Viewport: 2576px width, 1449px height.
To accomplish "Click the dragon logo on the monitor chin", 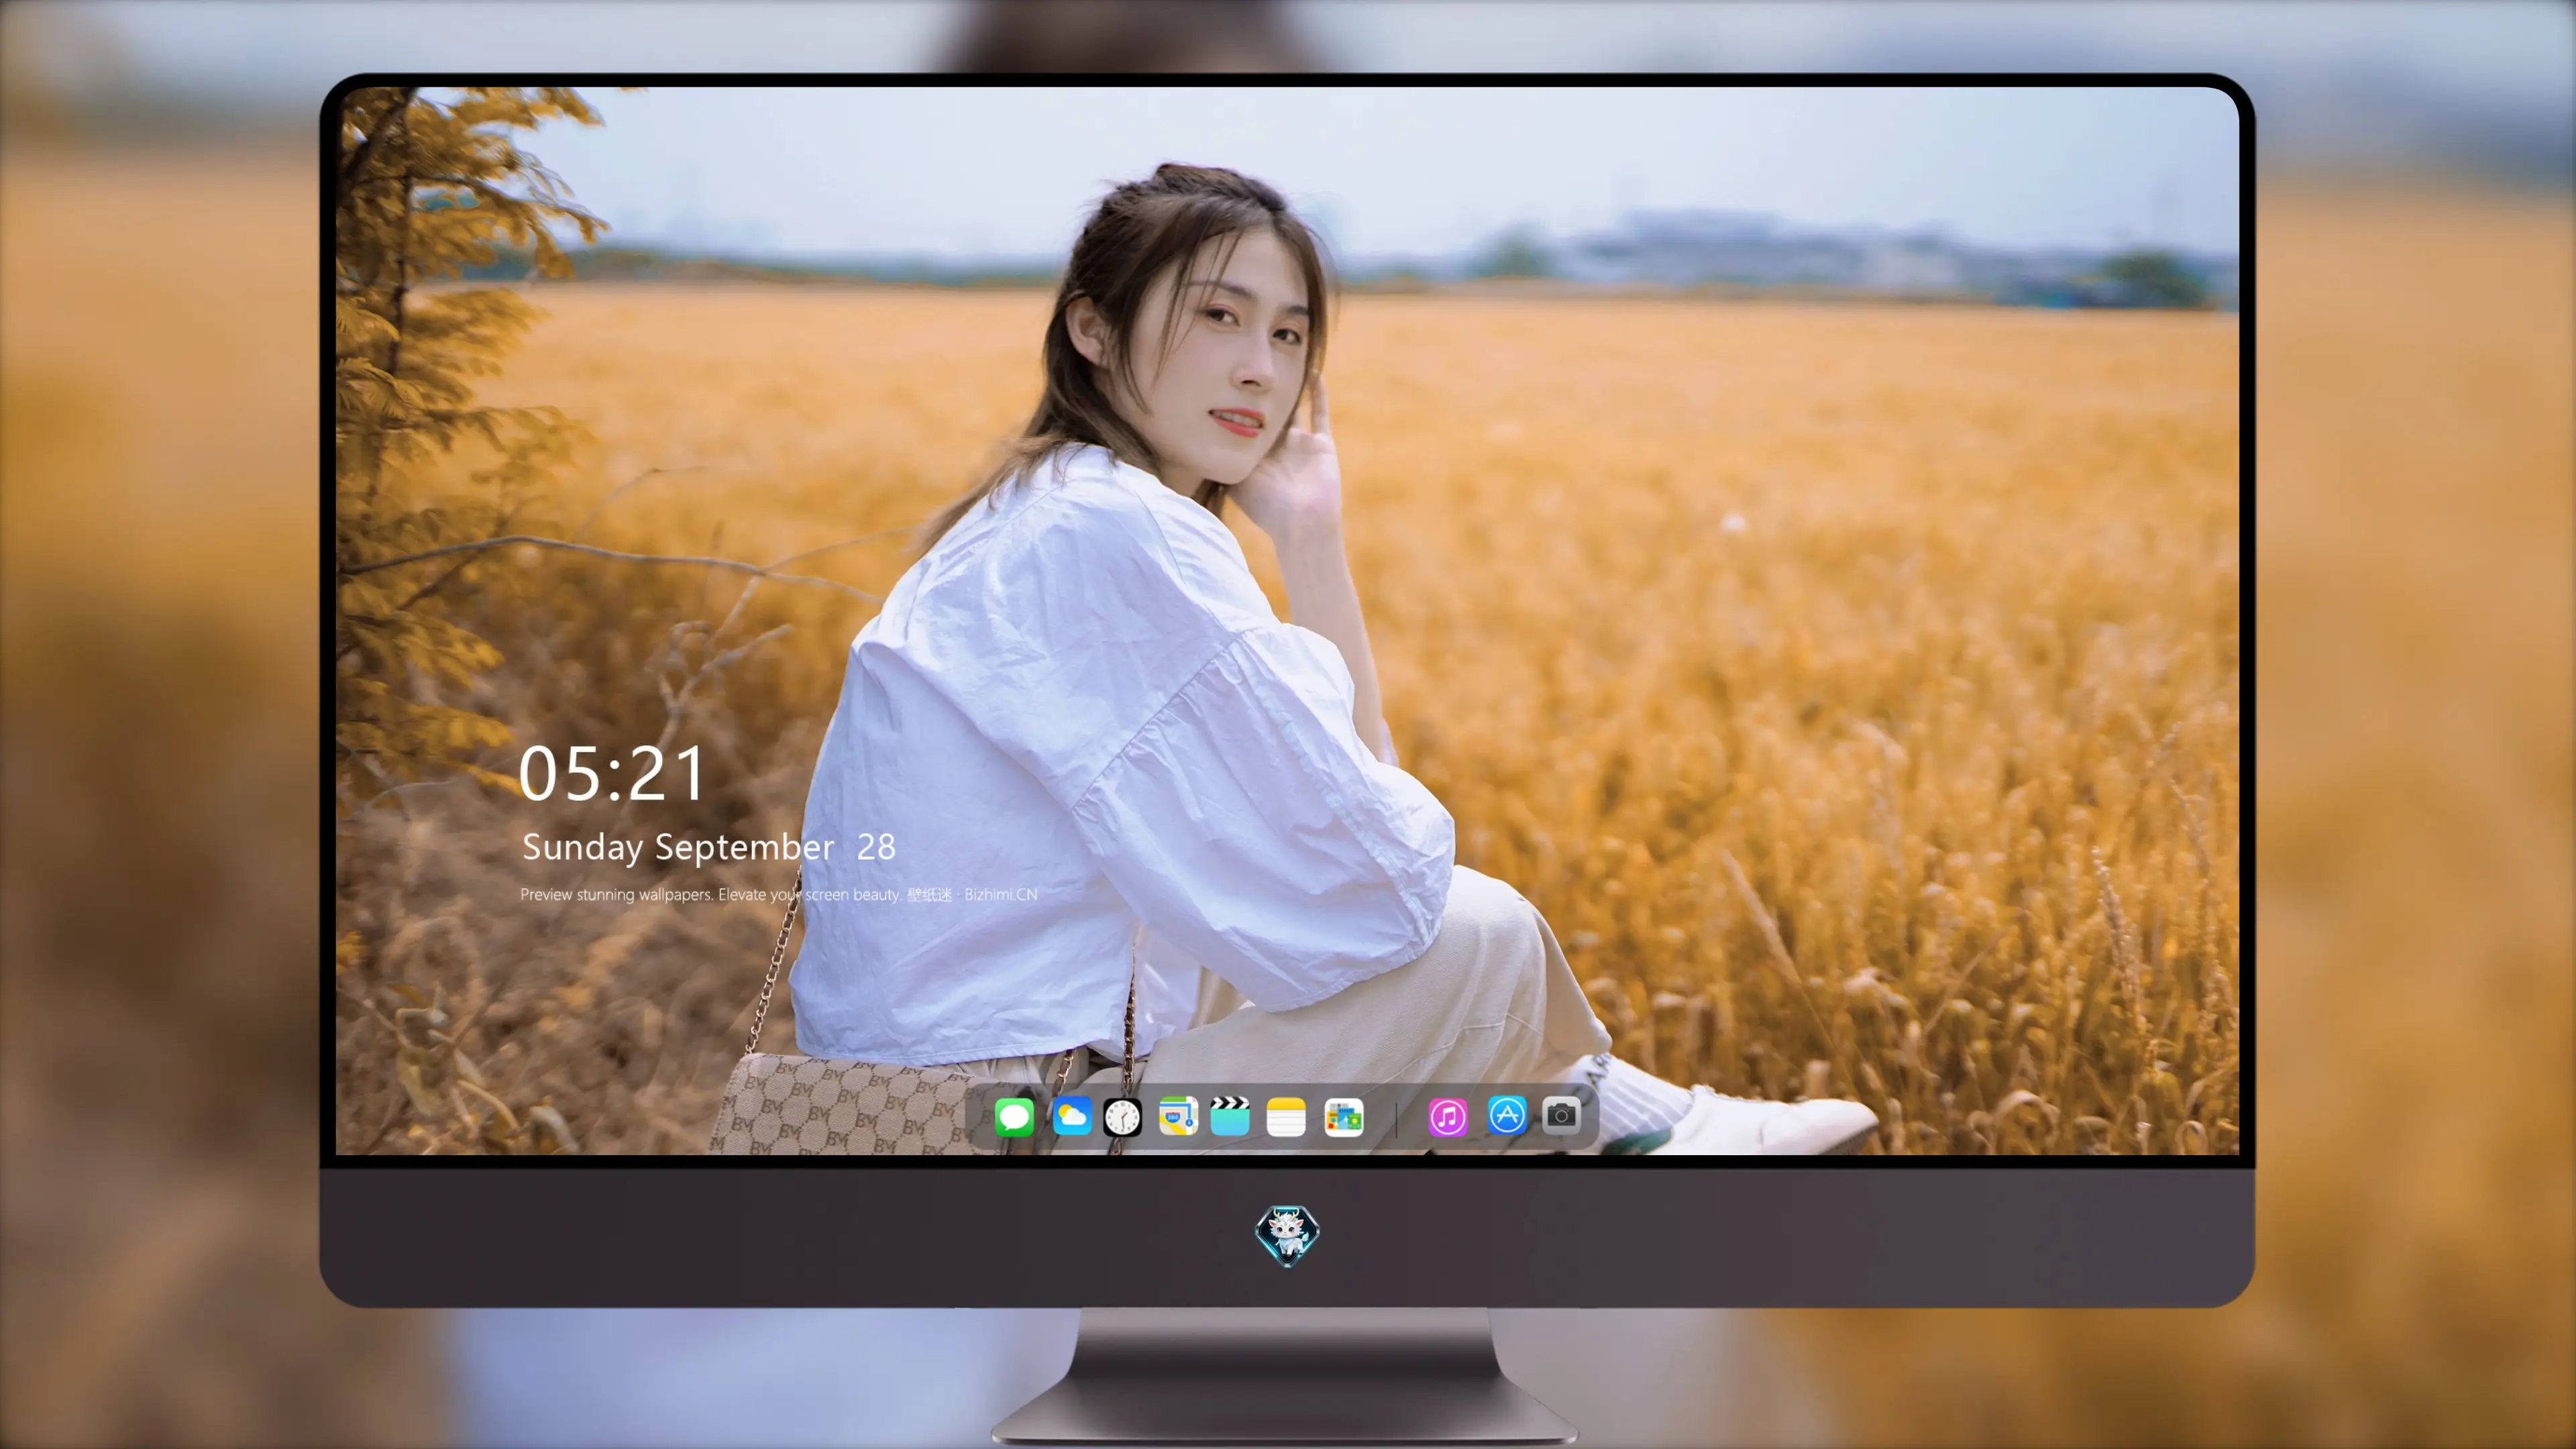I will tap(1287, 1236).
